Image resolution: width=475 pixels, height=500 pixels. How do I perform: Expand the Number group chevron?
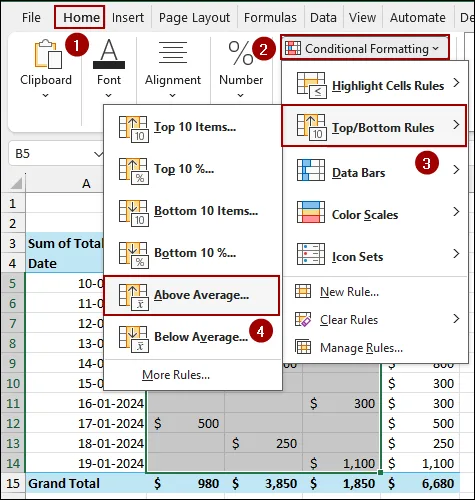point(240,96)
